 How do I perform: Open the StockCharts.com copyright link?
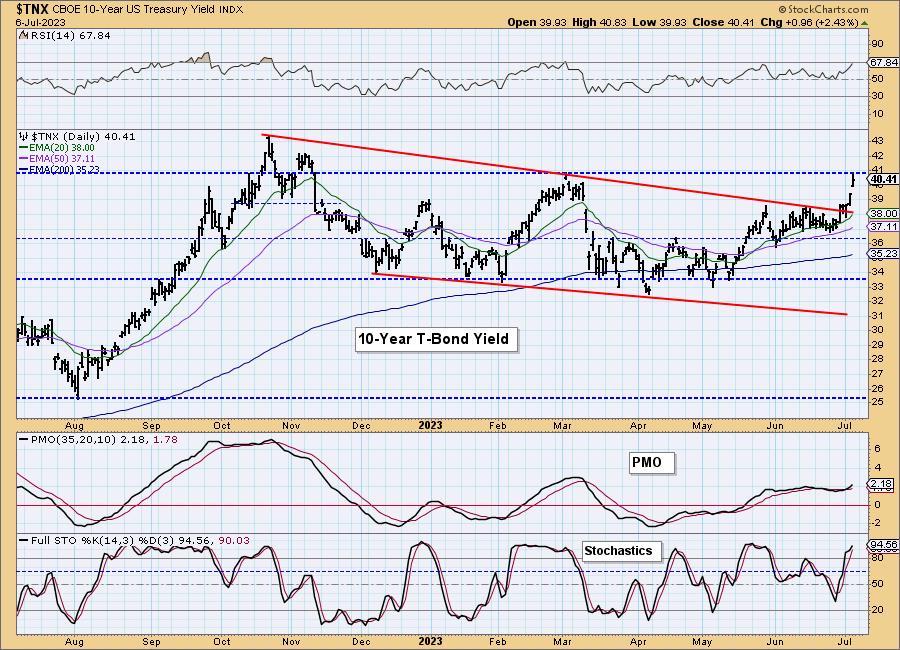click(x=824, y=9)
